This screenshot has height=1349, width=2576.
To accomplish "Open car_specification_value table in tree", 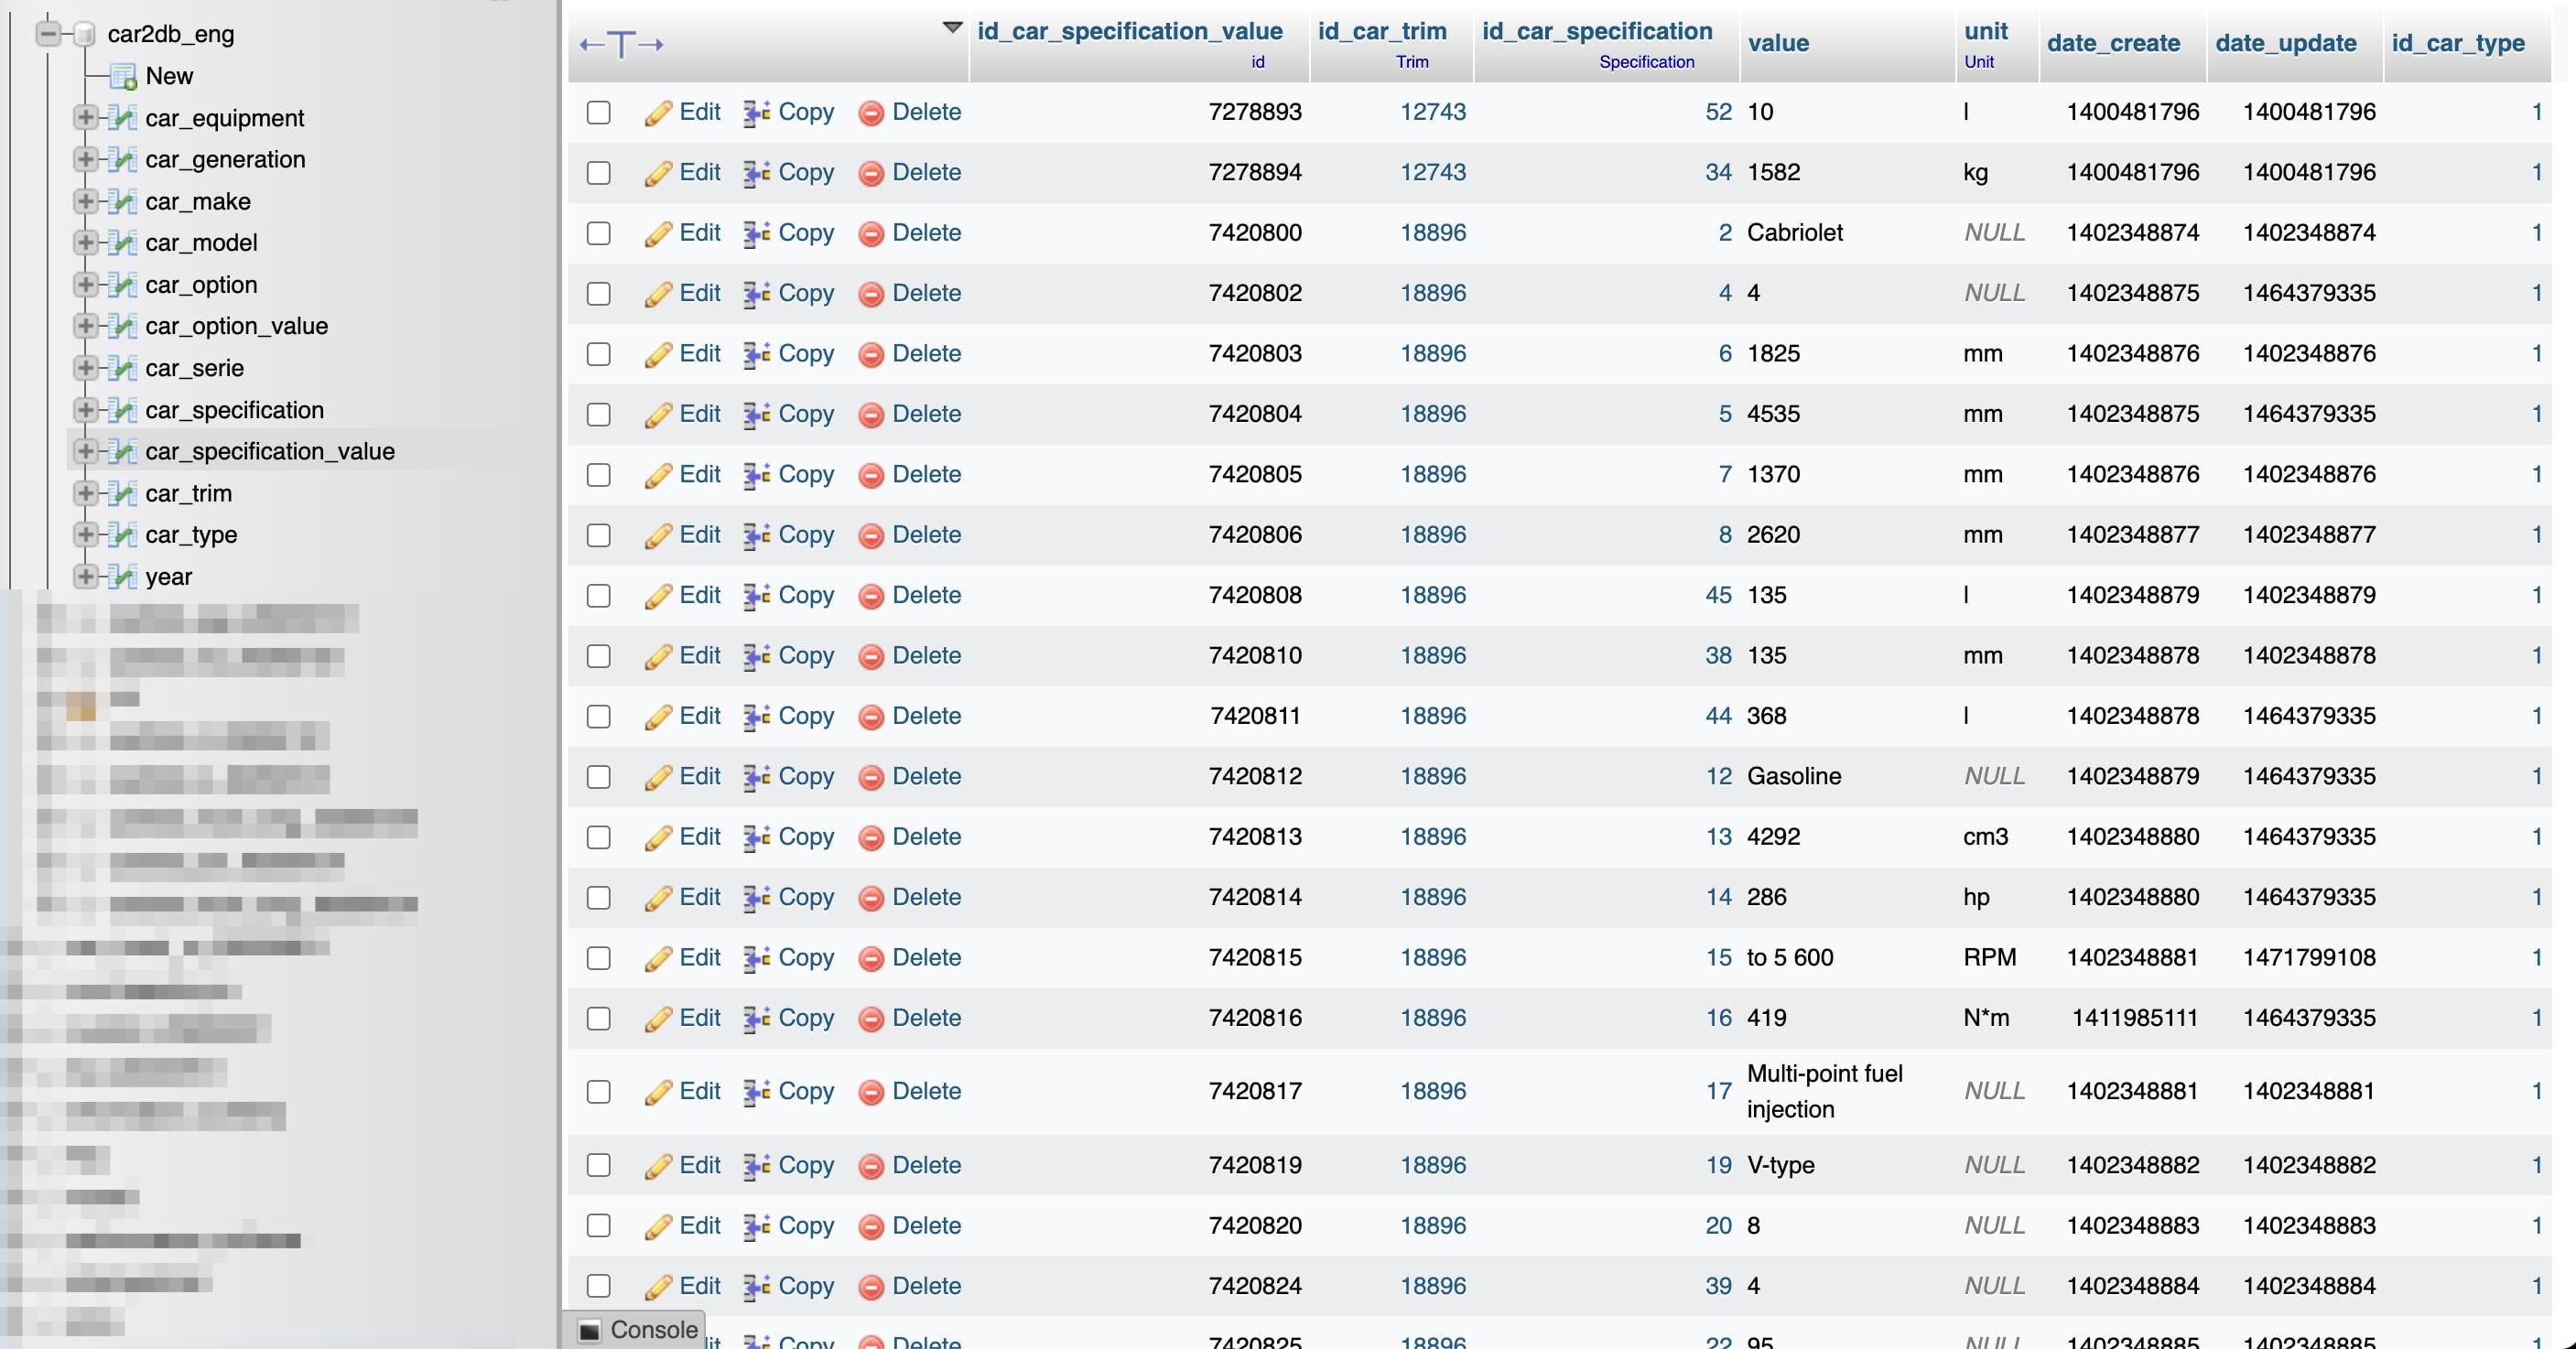I will (x=270, y=451).
